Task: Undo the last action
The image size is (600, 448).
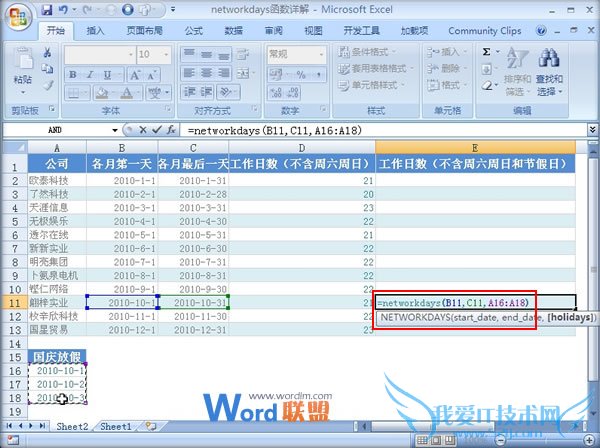Action: (63, 10)
